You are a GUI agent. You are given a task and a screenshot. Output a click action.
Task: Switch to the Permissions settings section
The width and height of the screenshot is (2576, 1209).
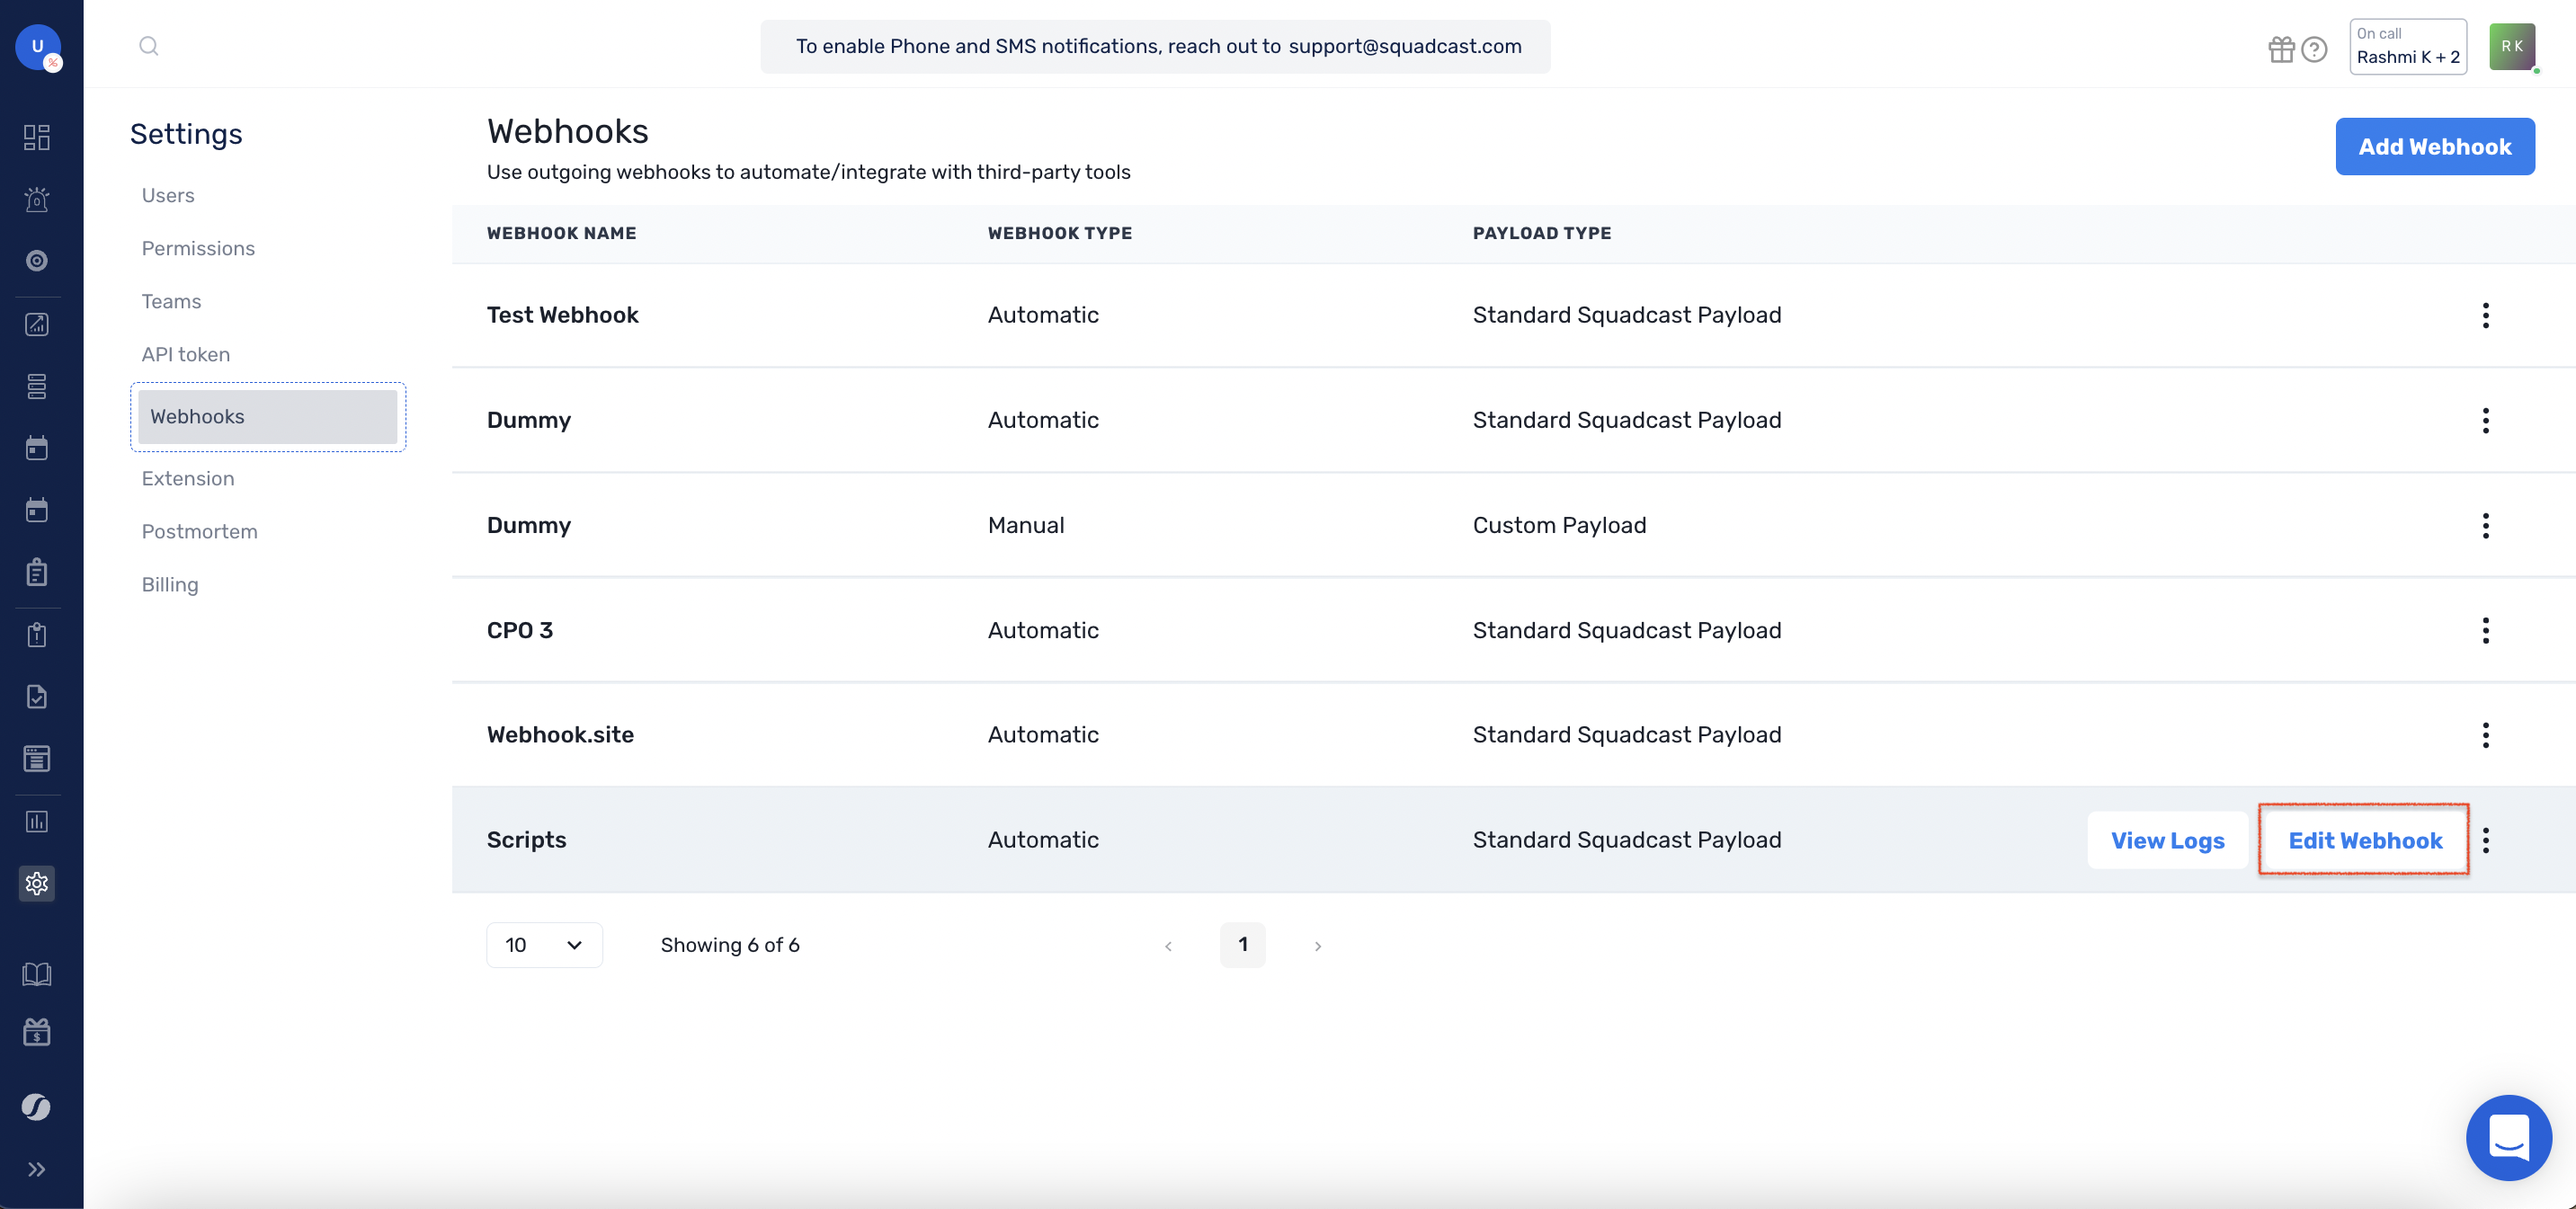coord(198,248)
